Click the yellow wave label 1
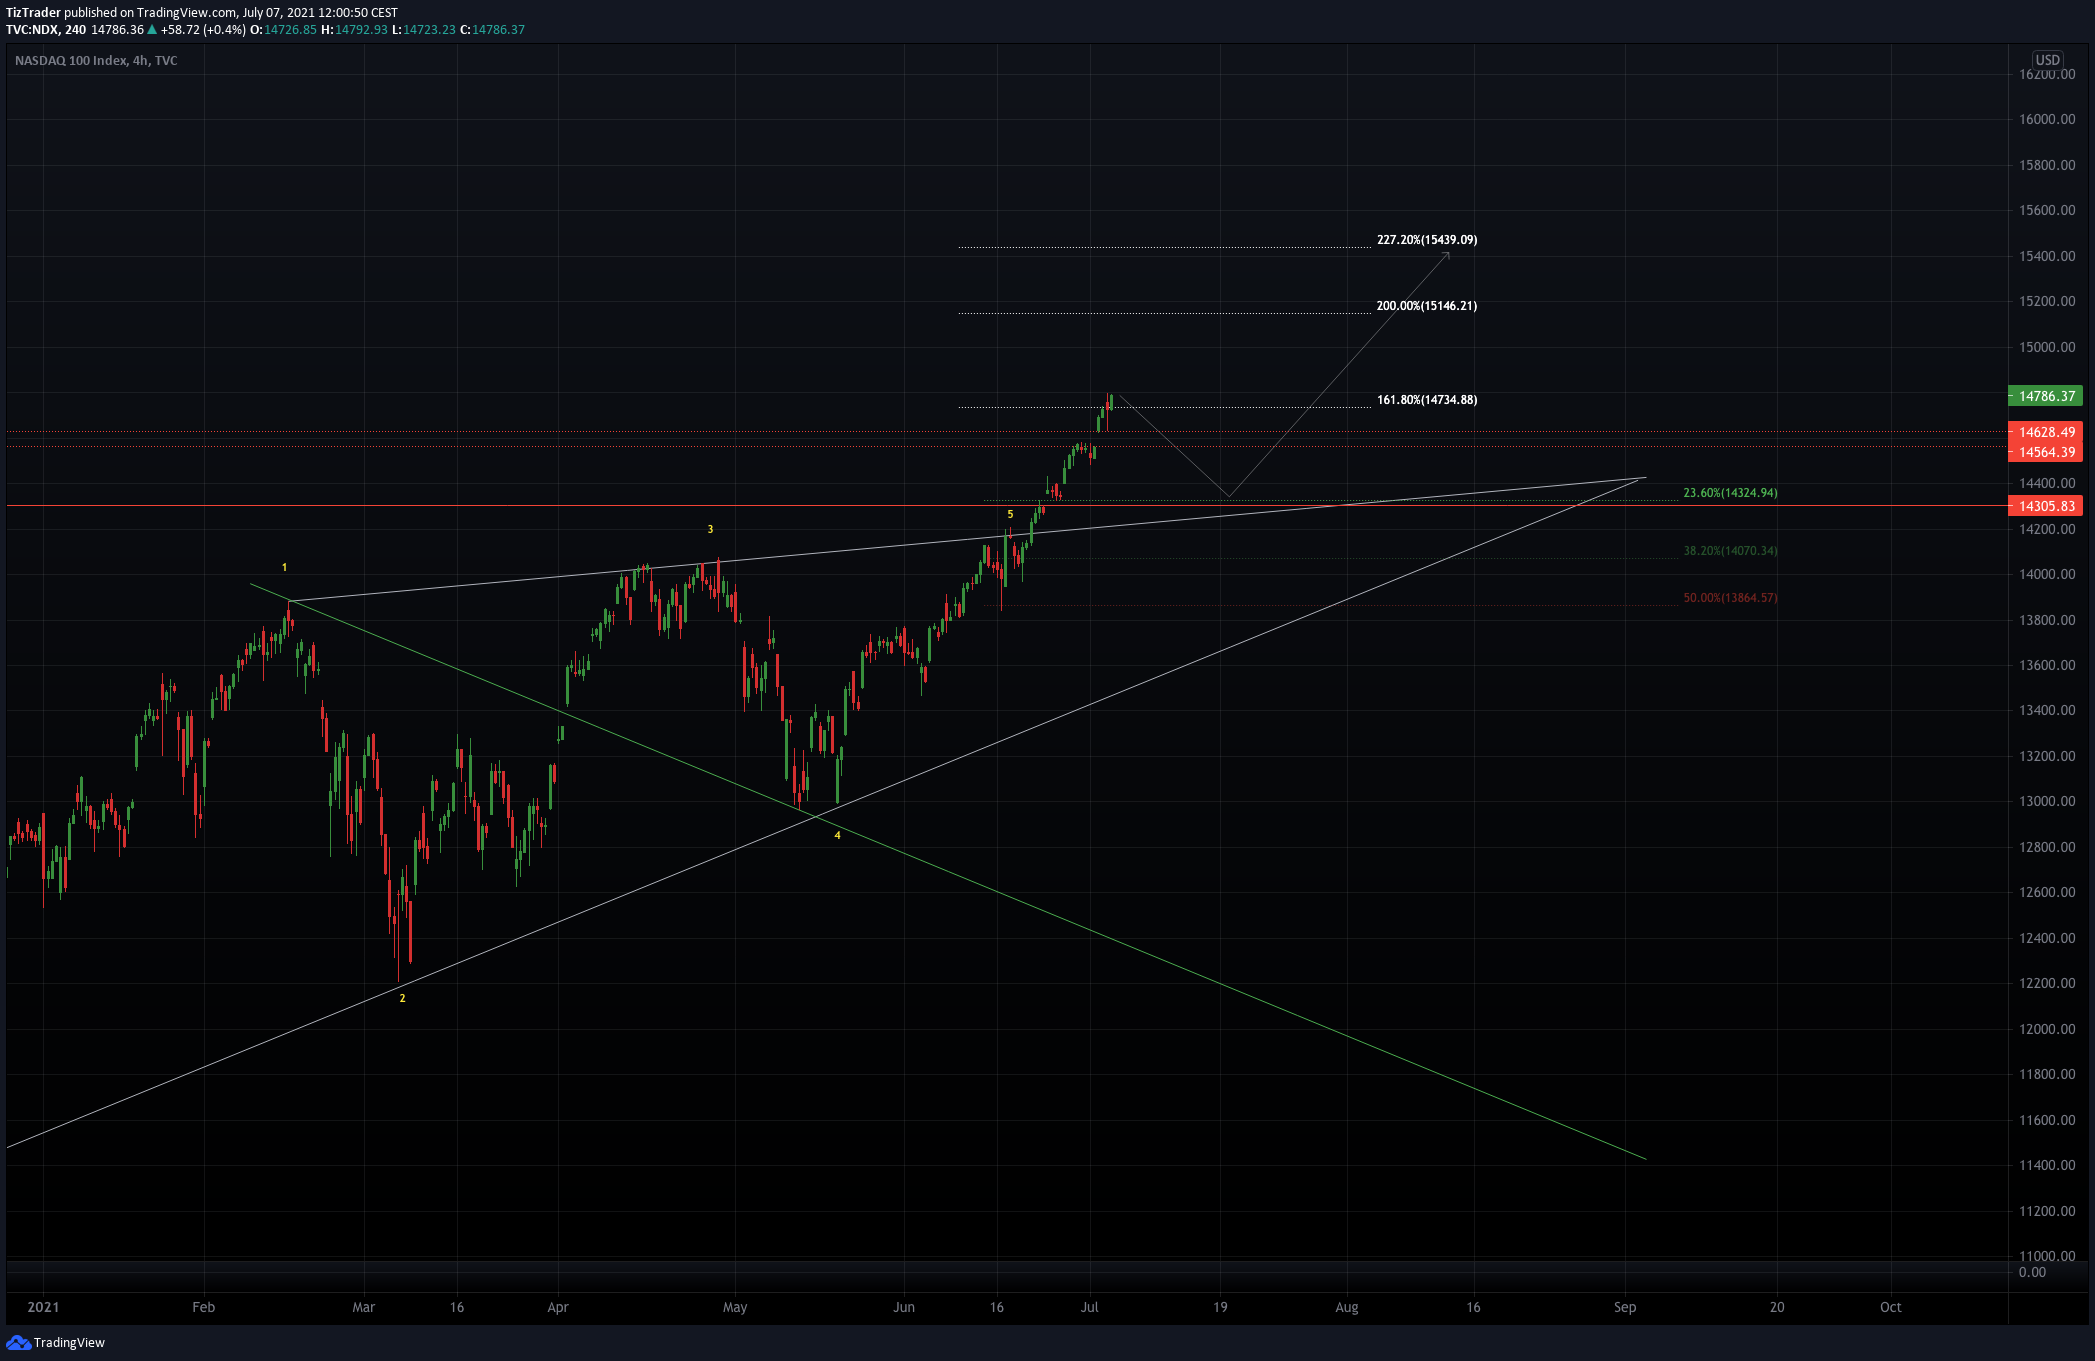This screenshot has width=2095, height=1361. (x=284, y=568)
